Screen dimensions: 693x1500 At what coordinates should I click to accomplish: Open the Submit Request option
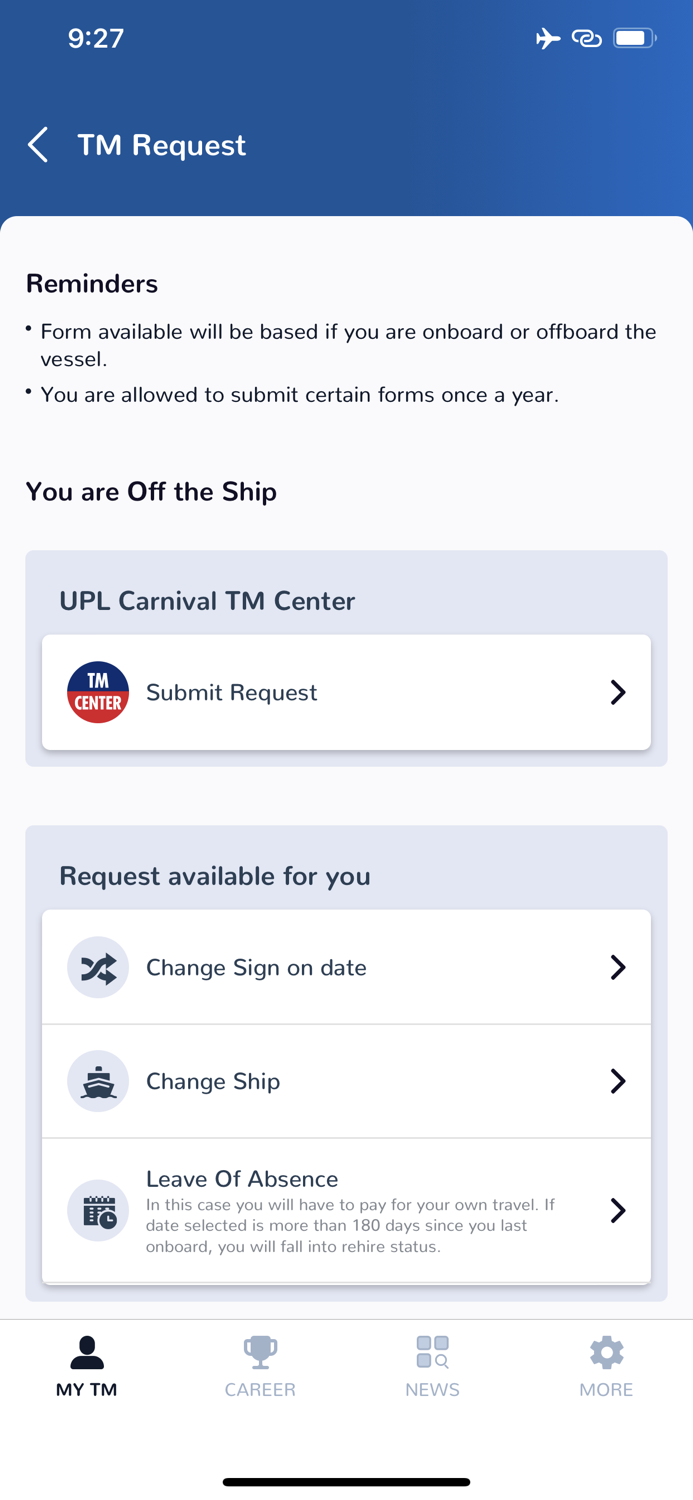click(x=346, y=692)
